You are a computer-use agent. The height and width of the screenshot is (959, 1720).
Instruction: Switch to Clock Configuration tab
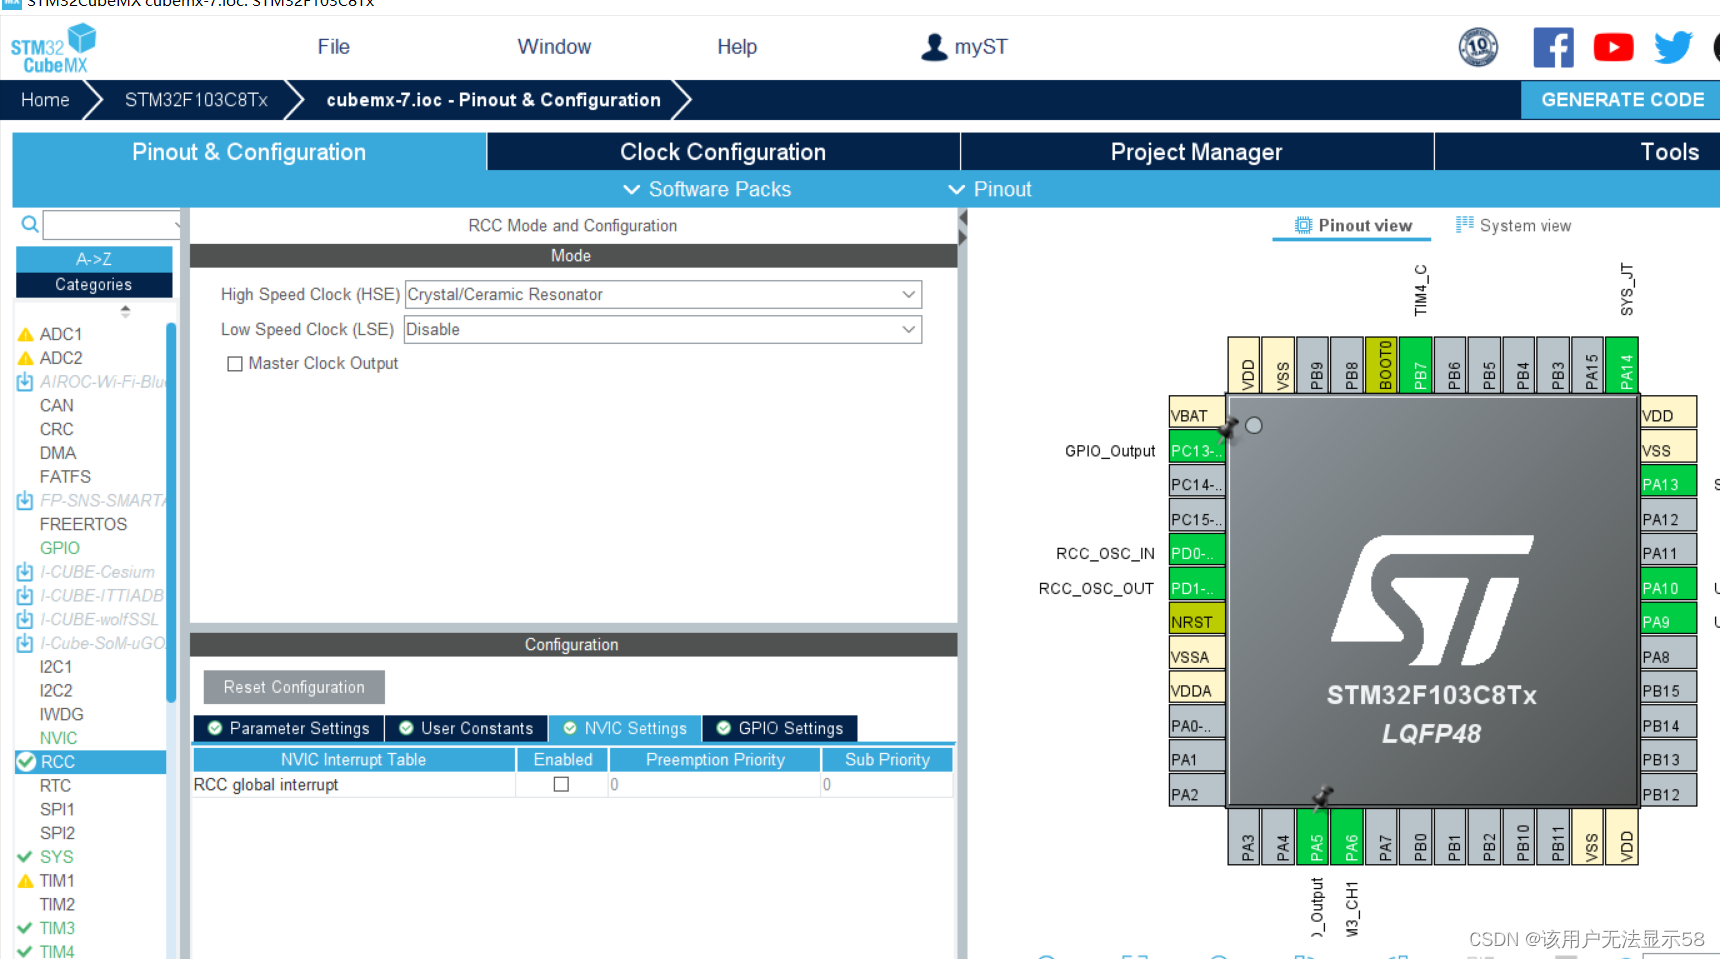723,152
